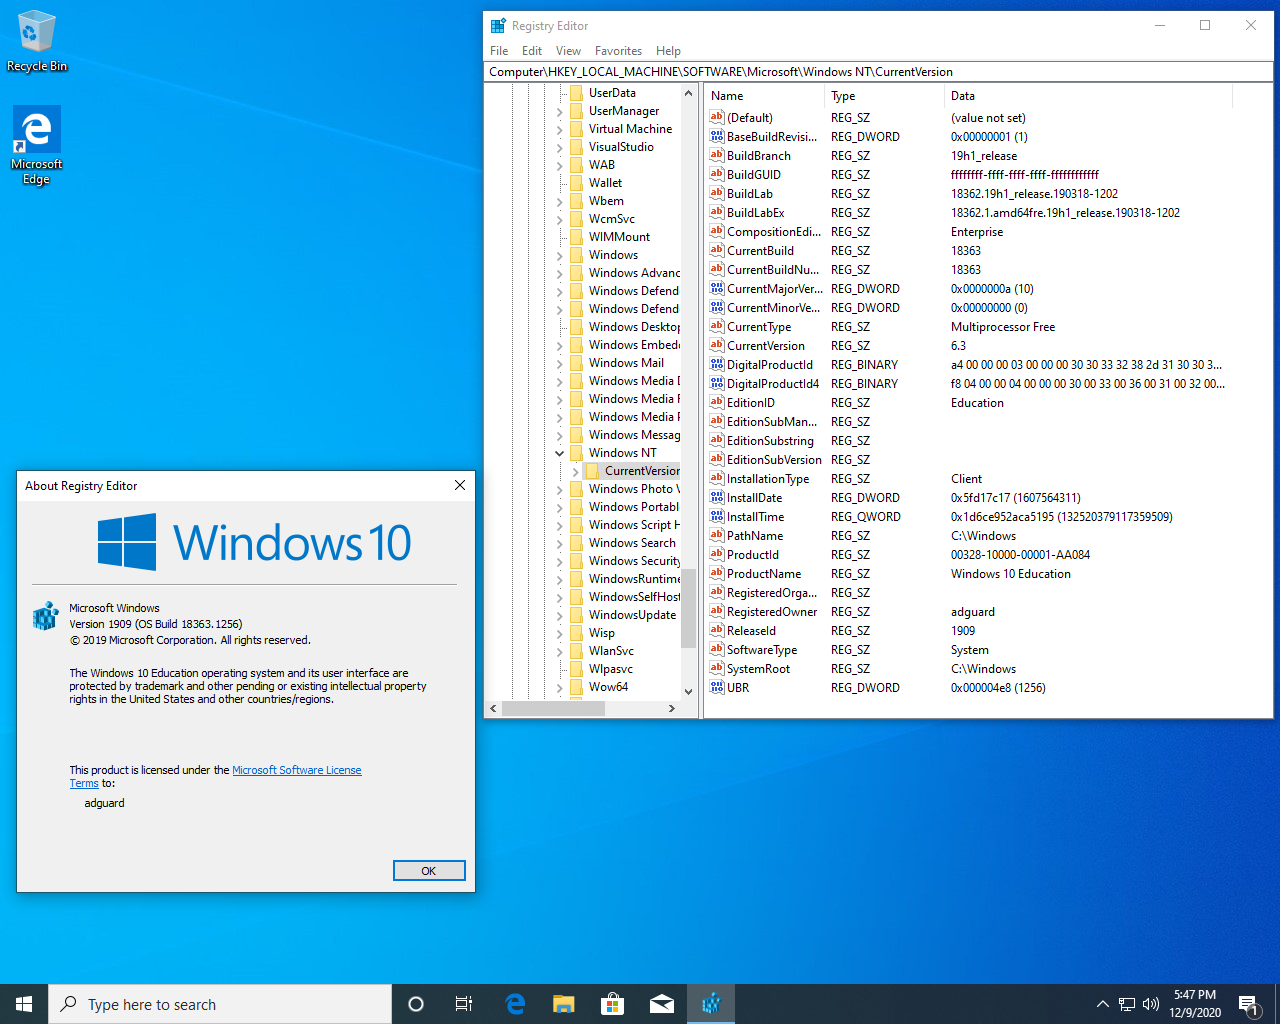This screenshot has width=1280, height=1024.
Task: Expand the Wow64 tree node
Action: 560,687
